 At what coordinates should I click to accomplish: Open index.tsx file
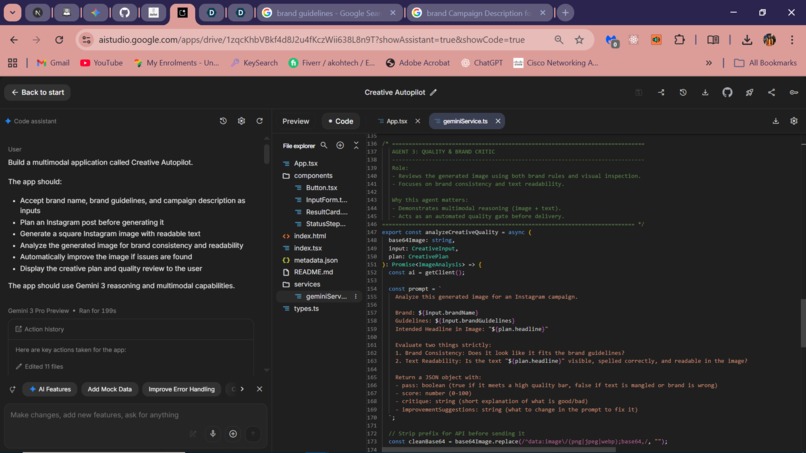tap(307, 248)
